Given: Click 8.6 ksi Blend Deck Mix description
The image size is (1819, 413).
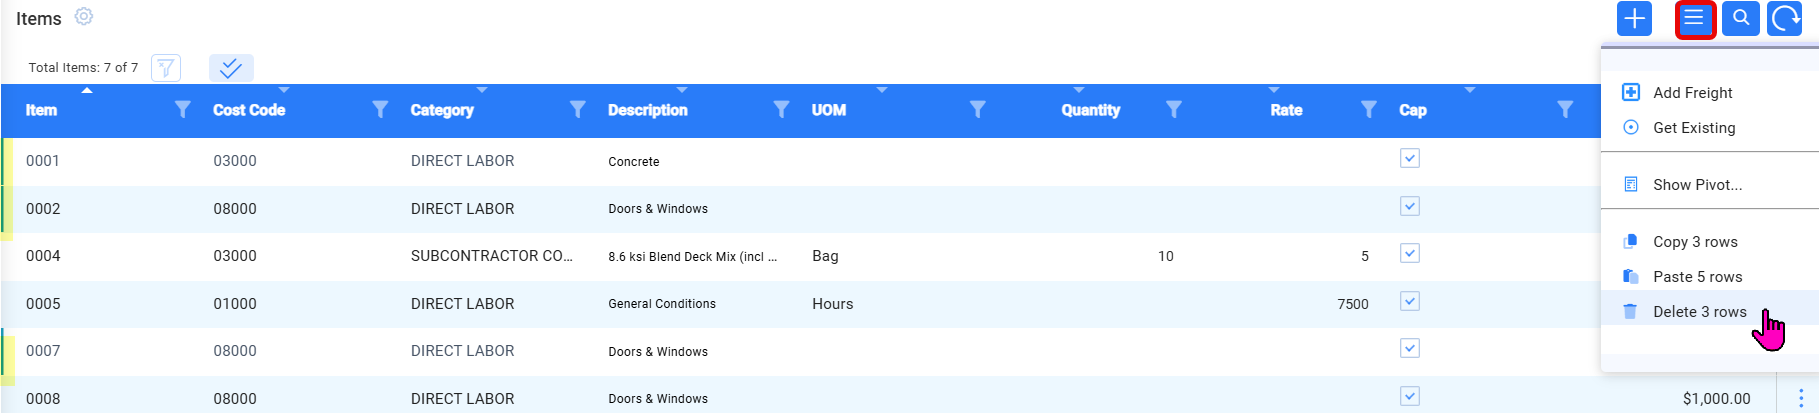Looking at the screenshot, I should click(x=692, y=257).
